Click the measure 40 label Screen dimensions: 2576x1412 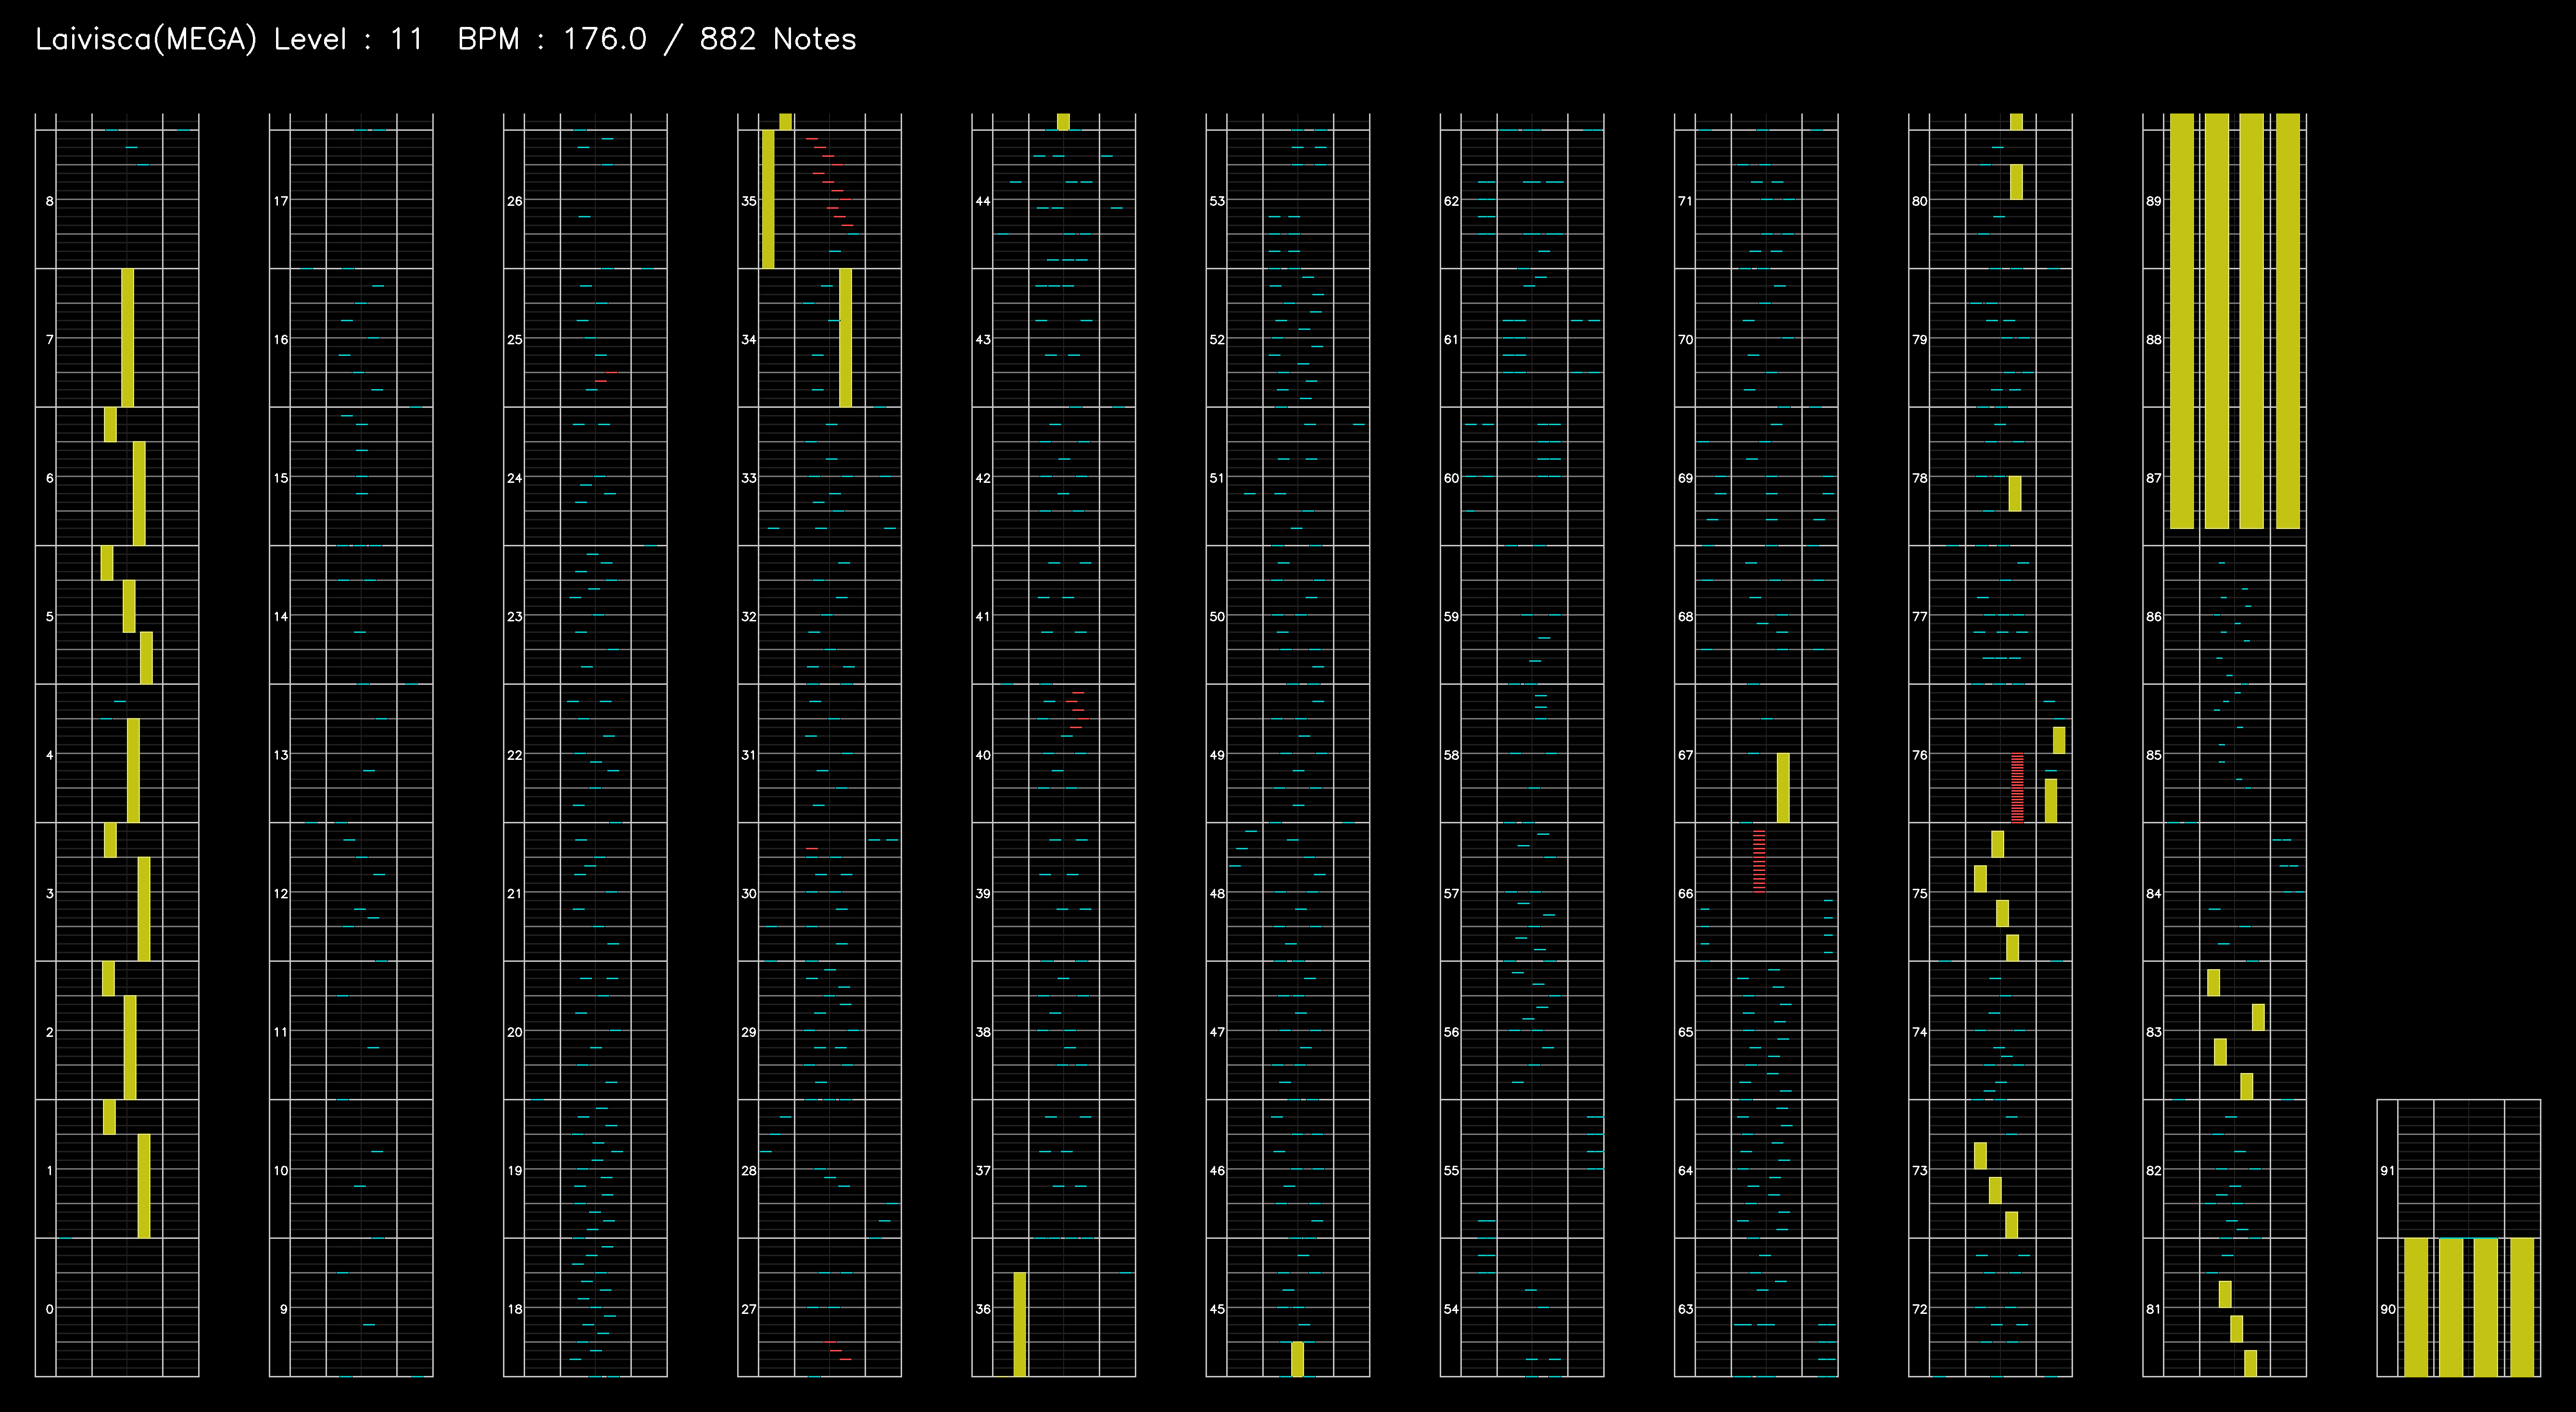click(x=983, y=755)
